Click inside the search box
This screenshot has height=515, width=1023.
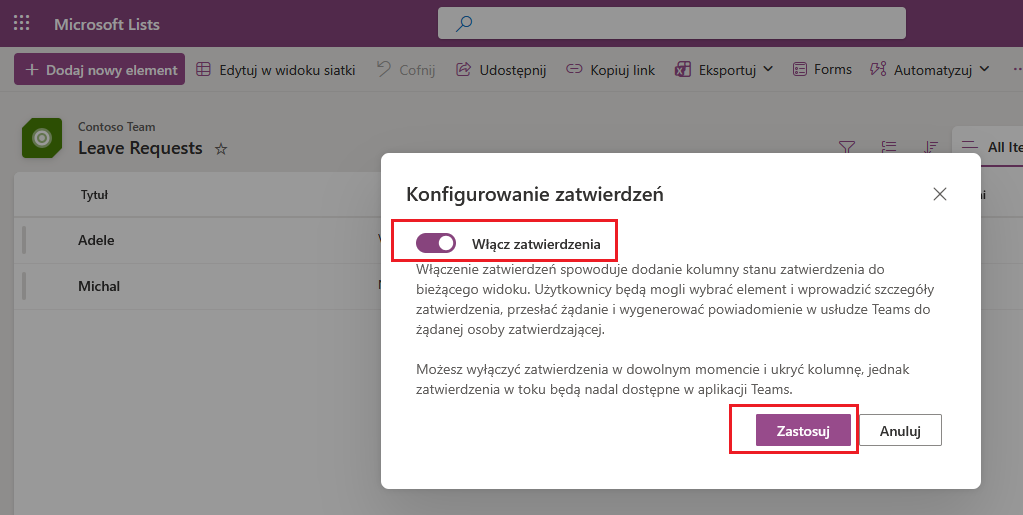click(680, 23)
